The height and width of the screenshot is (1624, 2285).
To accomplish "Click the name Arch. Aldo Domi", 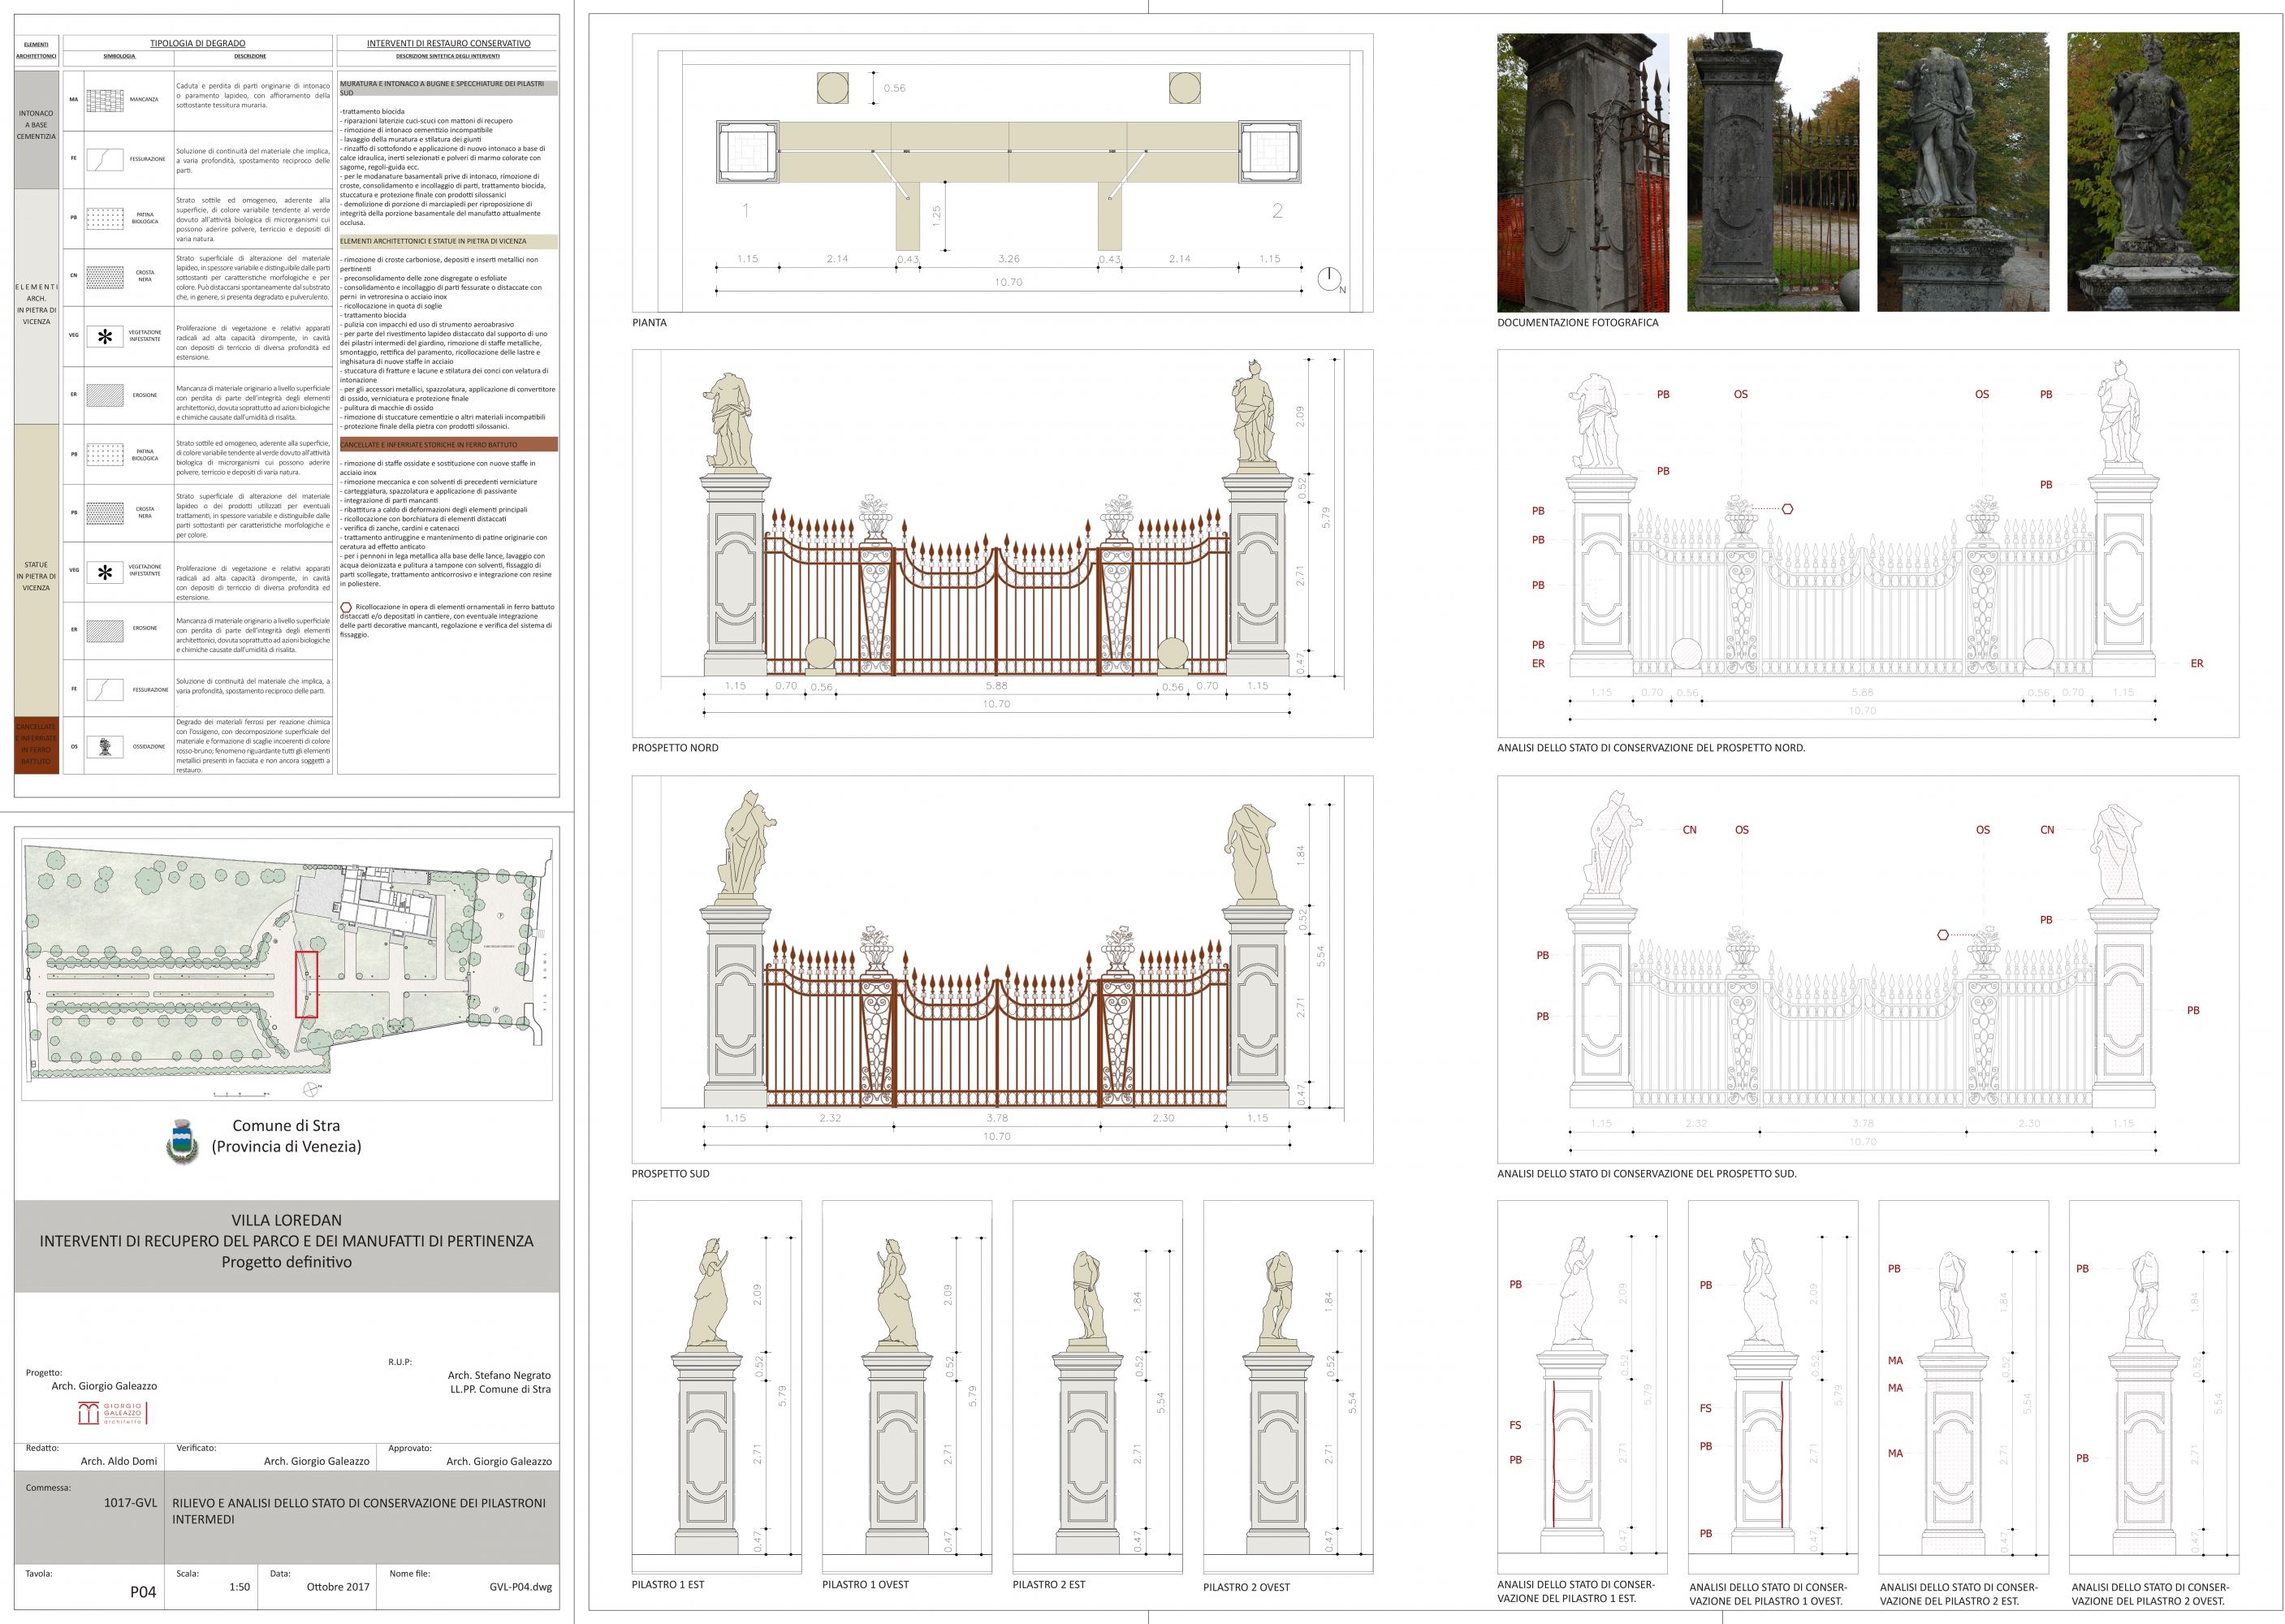I will [x=119, y=1461].
